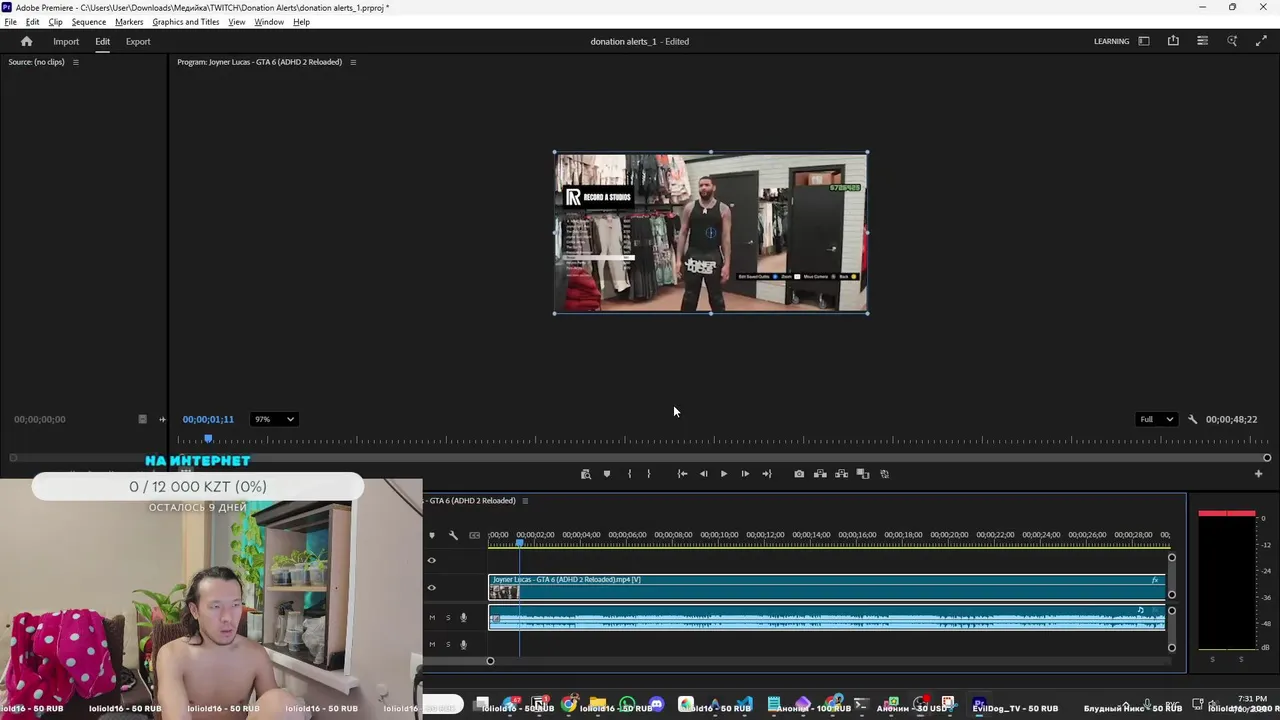Open Discord from the taskbar
The image size is (1280, 720).
[x=656, y=704]
